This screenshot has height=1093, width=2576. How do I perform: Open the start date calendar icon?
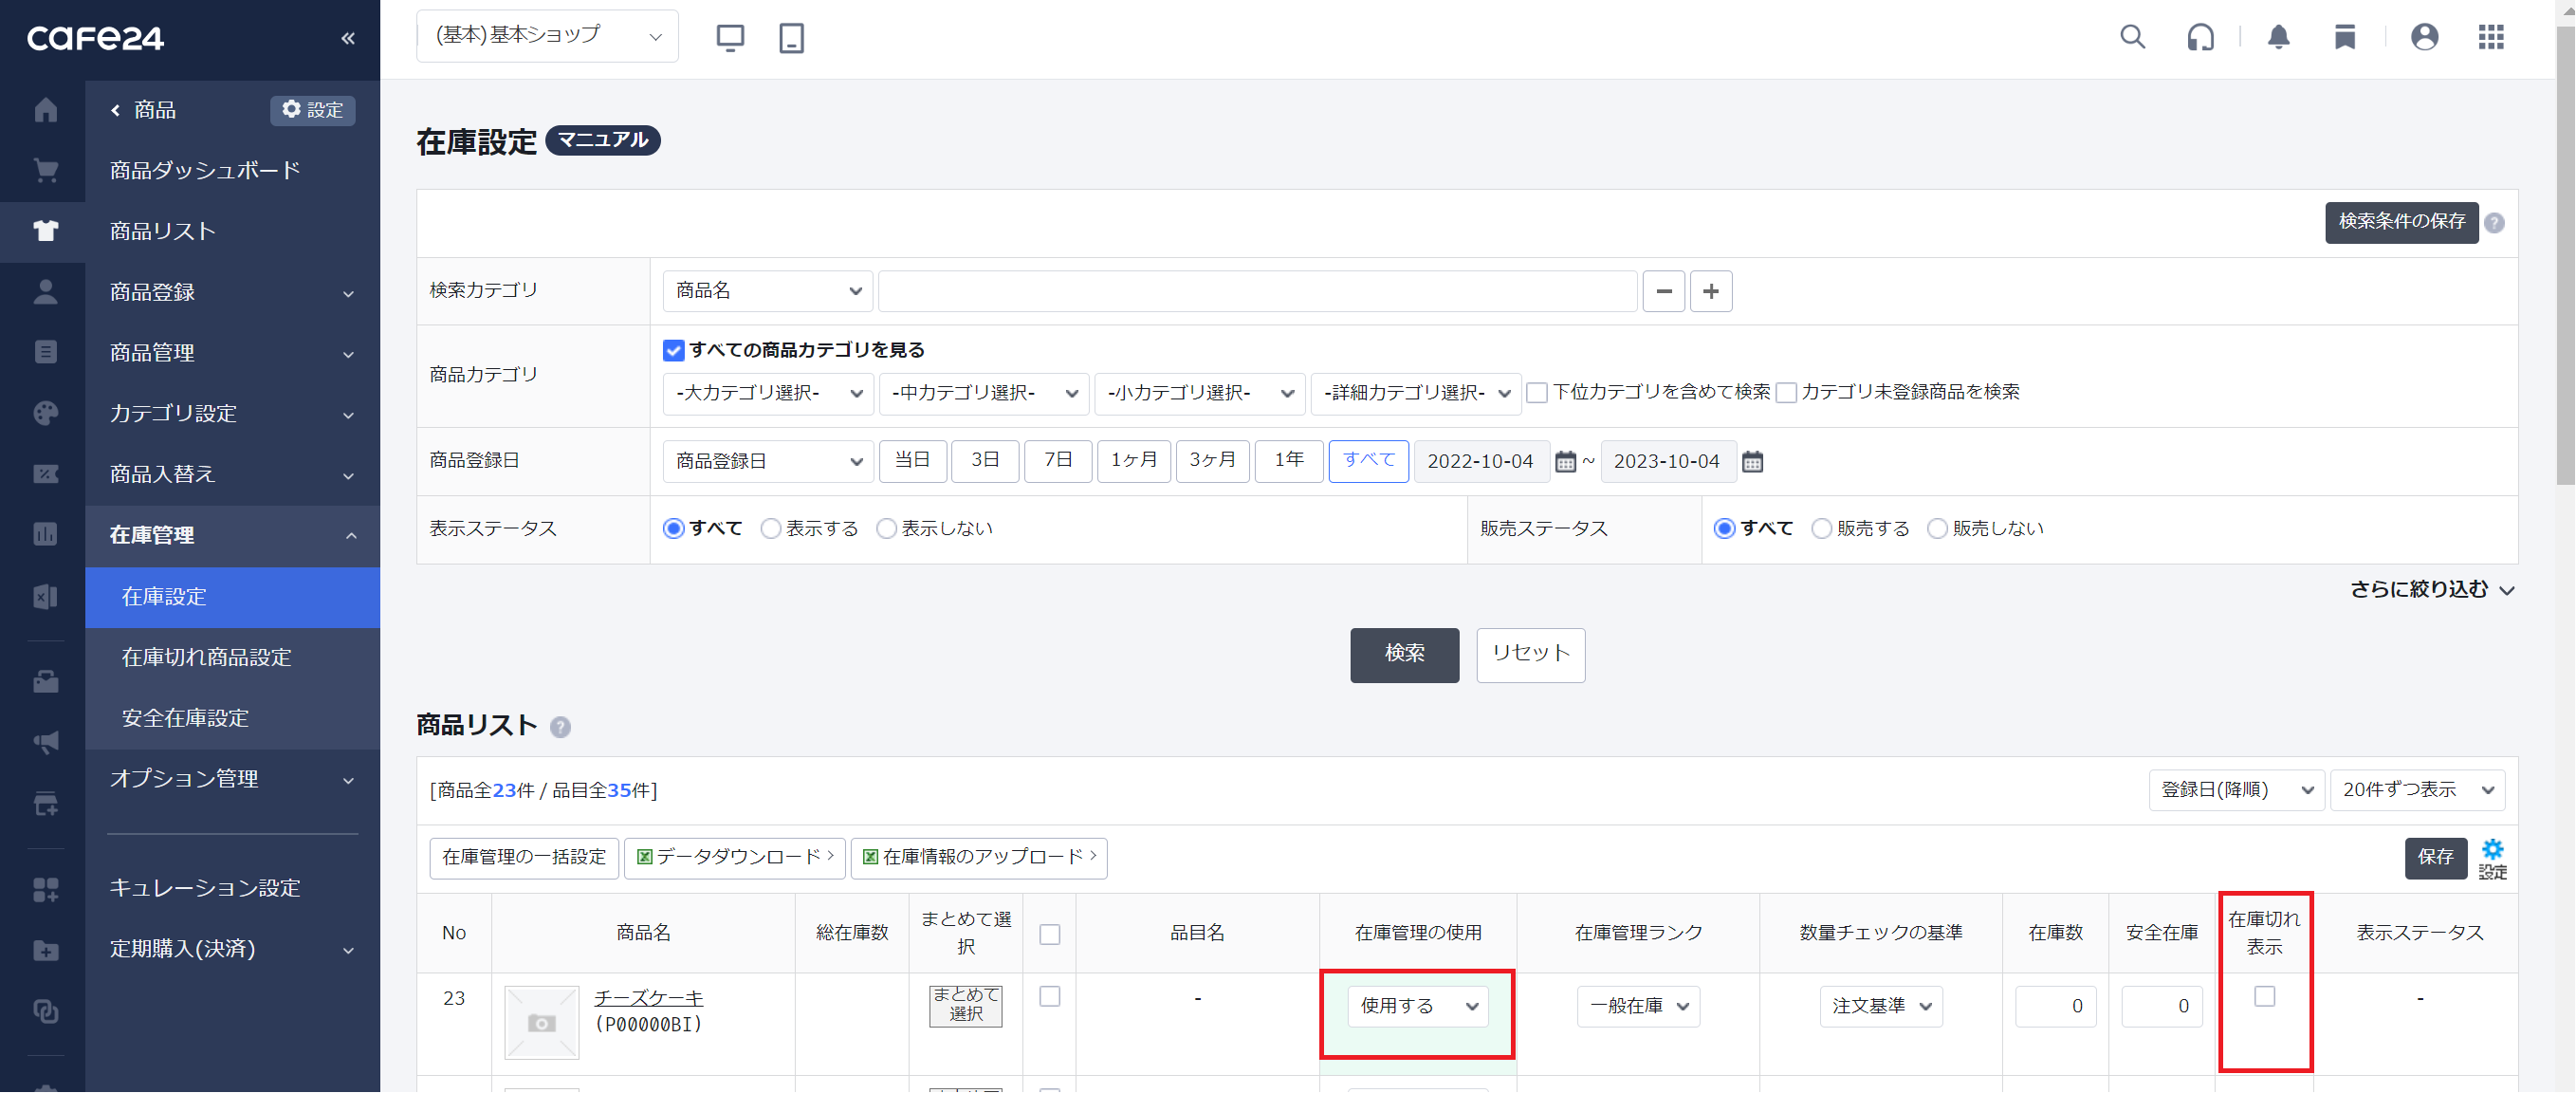coord(1565,462)
